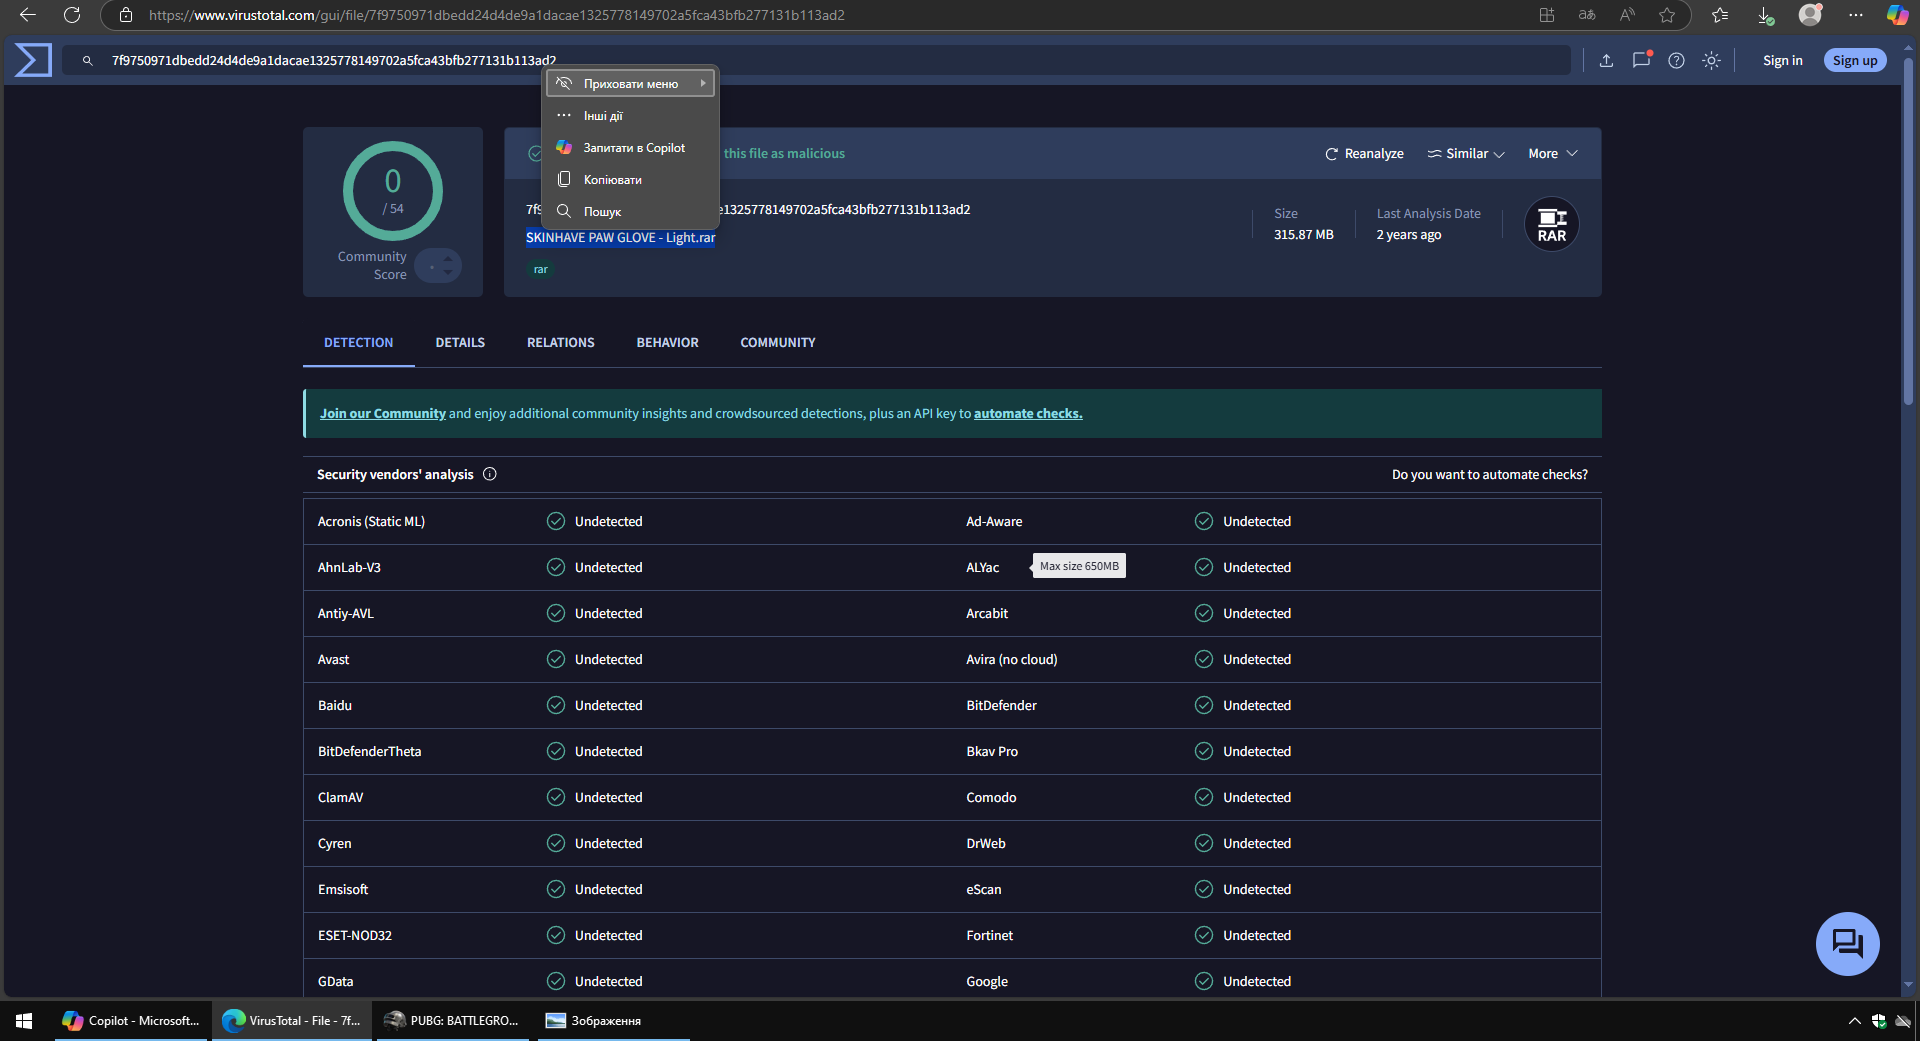Click the search magnifier in VirusTotal bar
The image size is (1920, 1041).
(88, 61)
